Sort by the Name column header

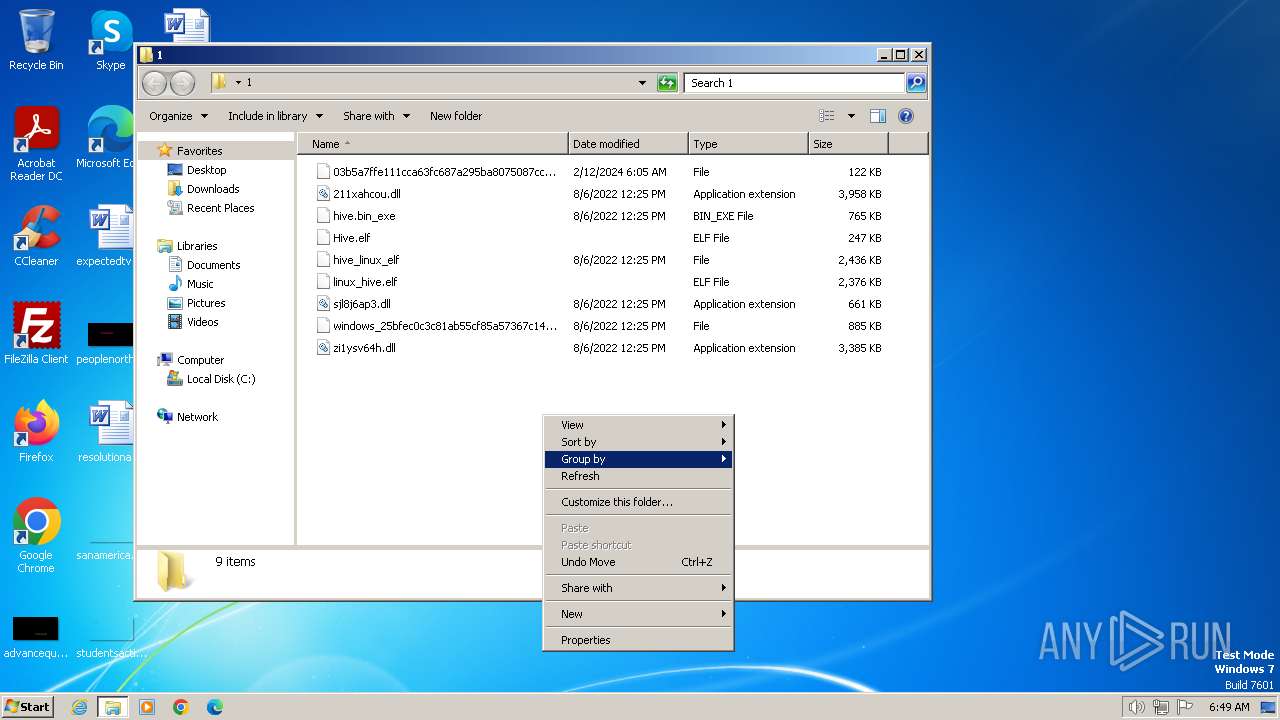pyautogui.click(x=433, y=144)
